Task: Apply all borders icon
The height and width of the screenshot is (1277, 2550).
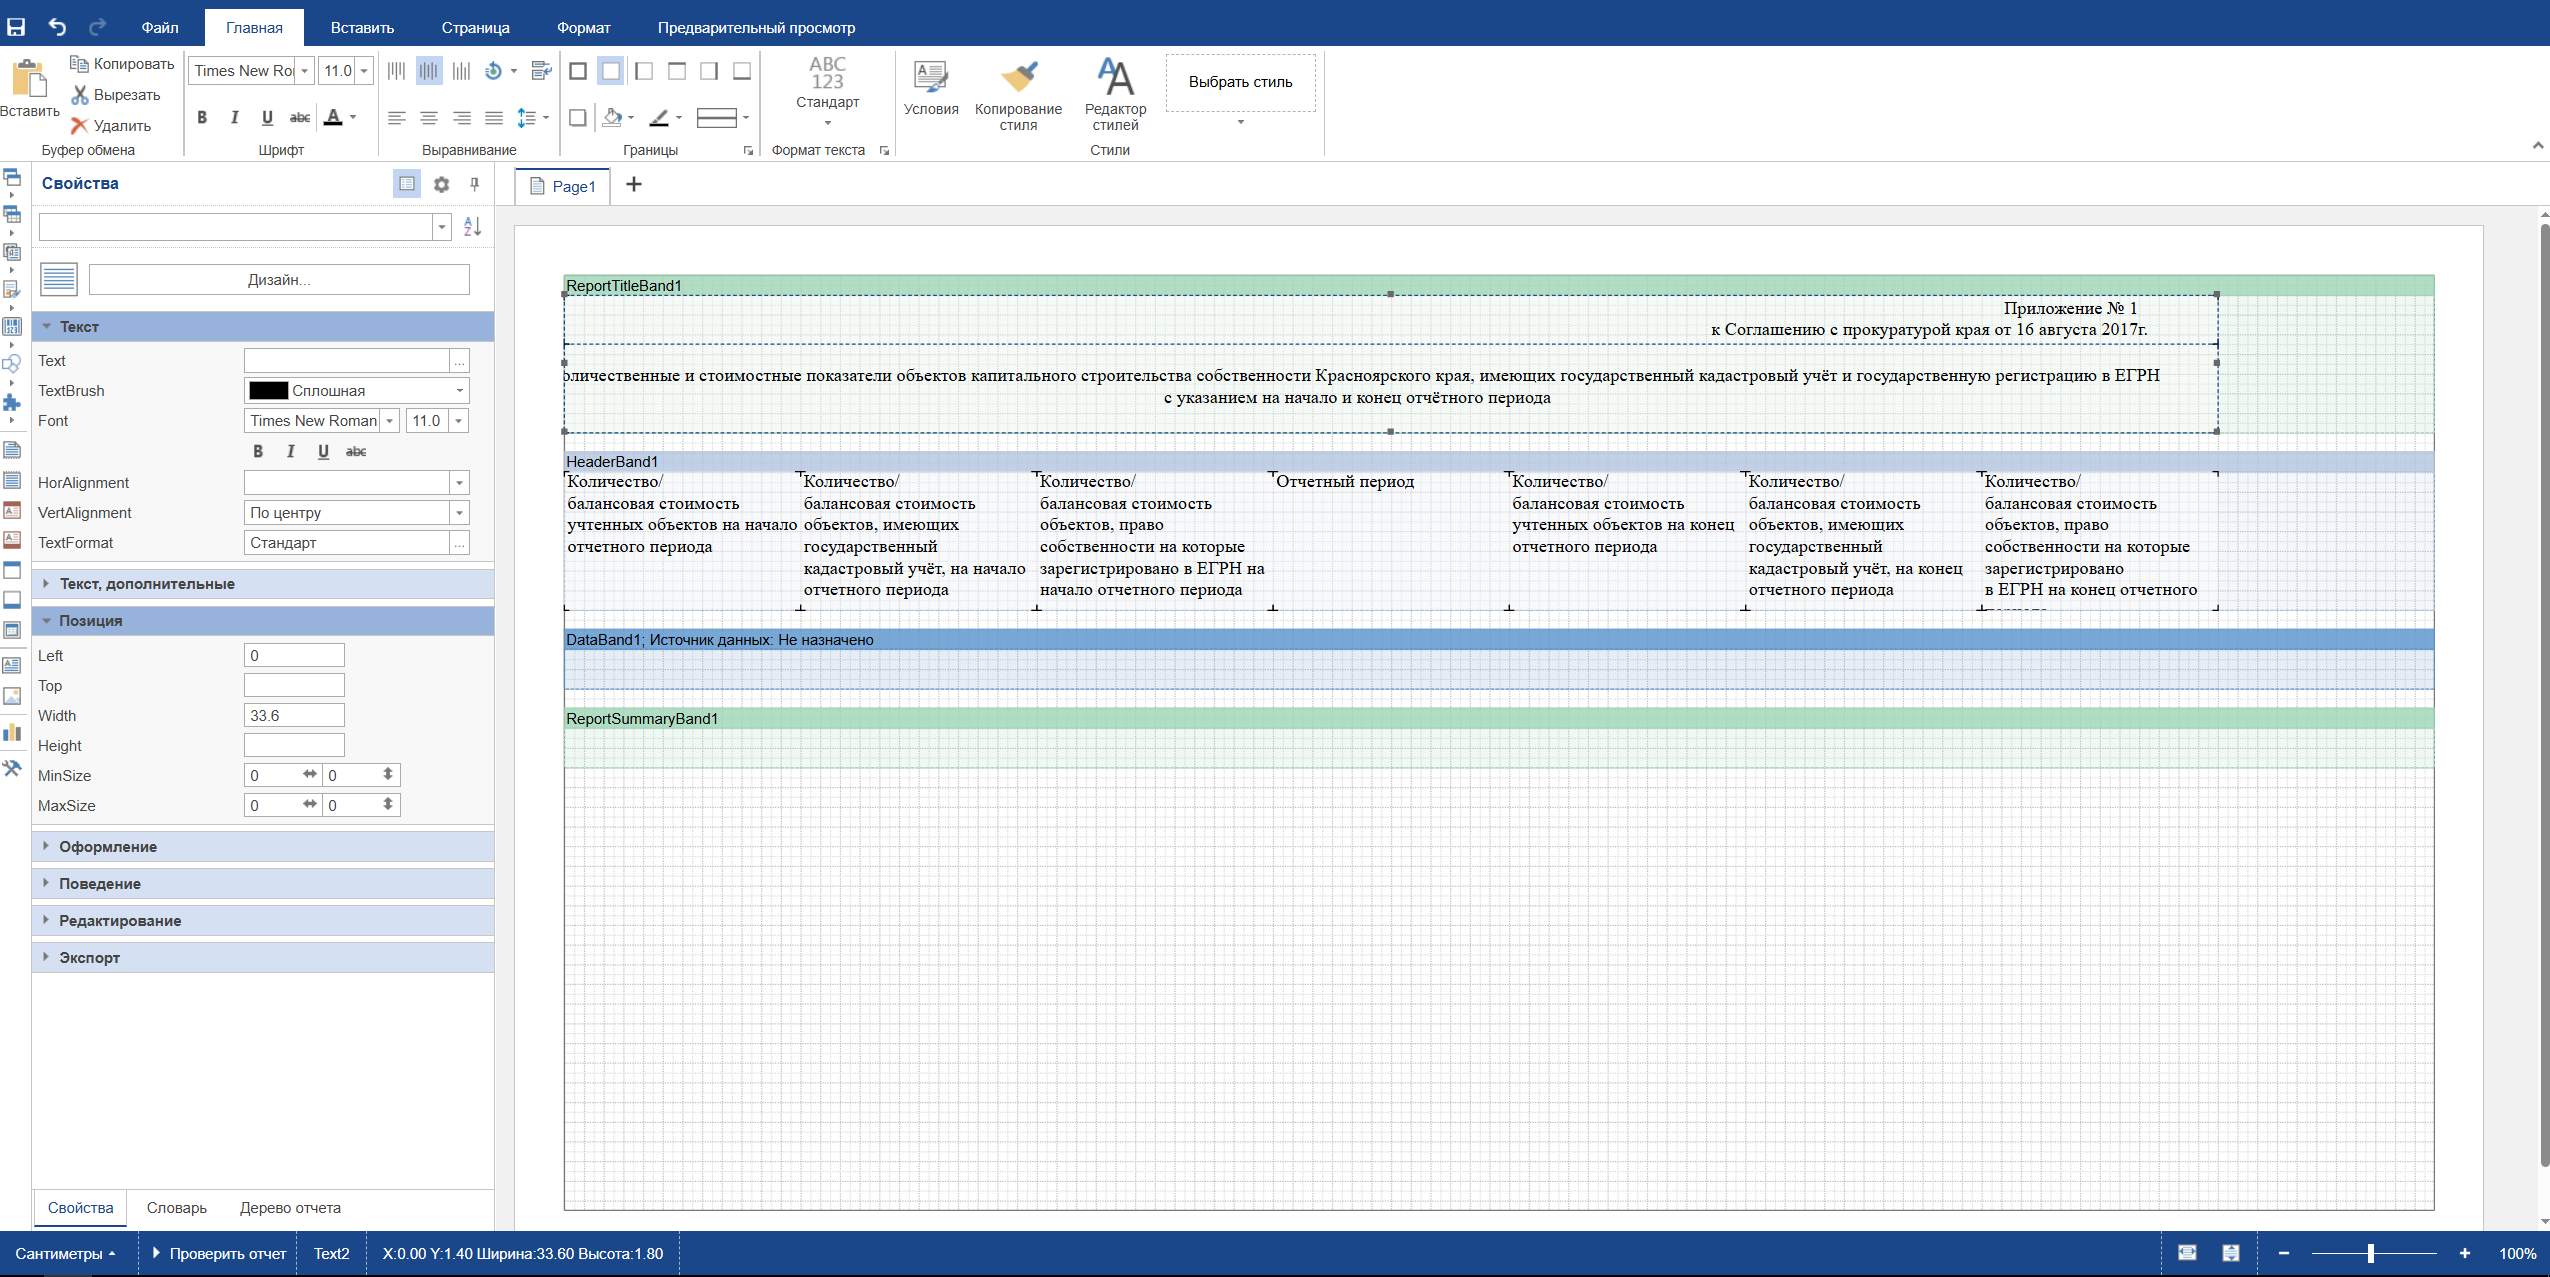Action: coord(578,71)
